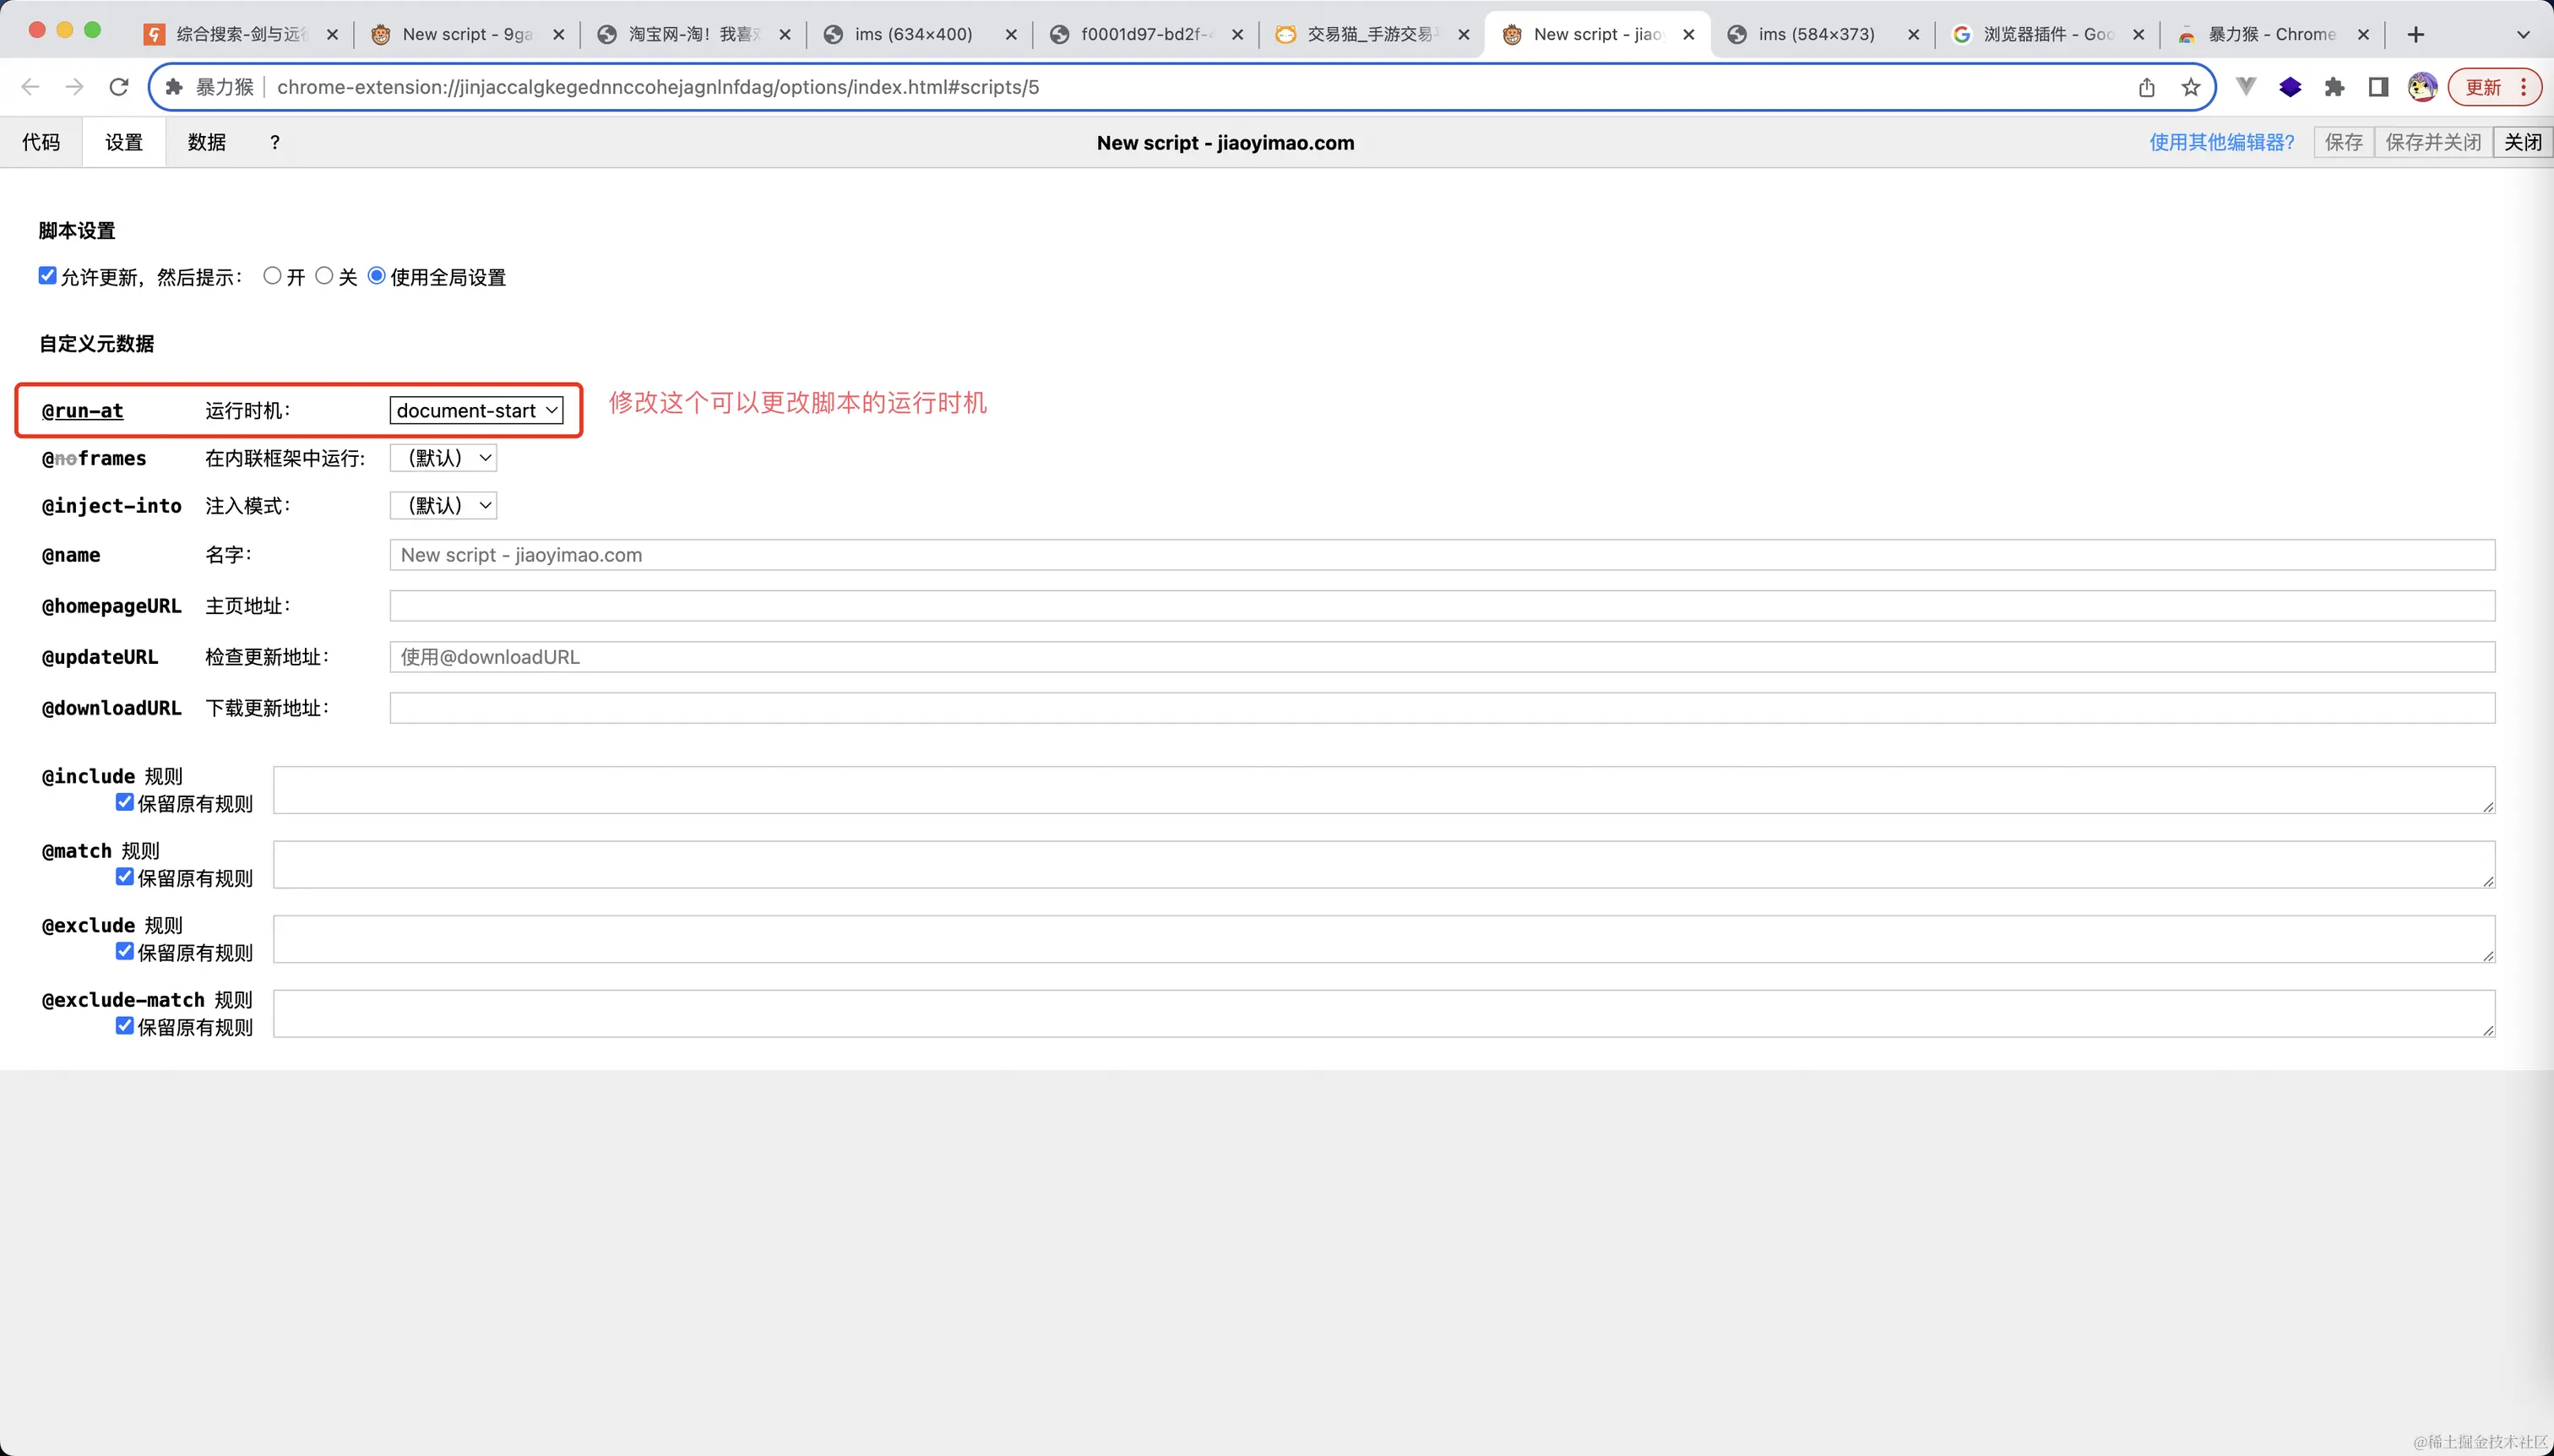2554x1456 pixels.
Task: Click the @match rules text area
Action: (1383, 864)
